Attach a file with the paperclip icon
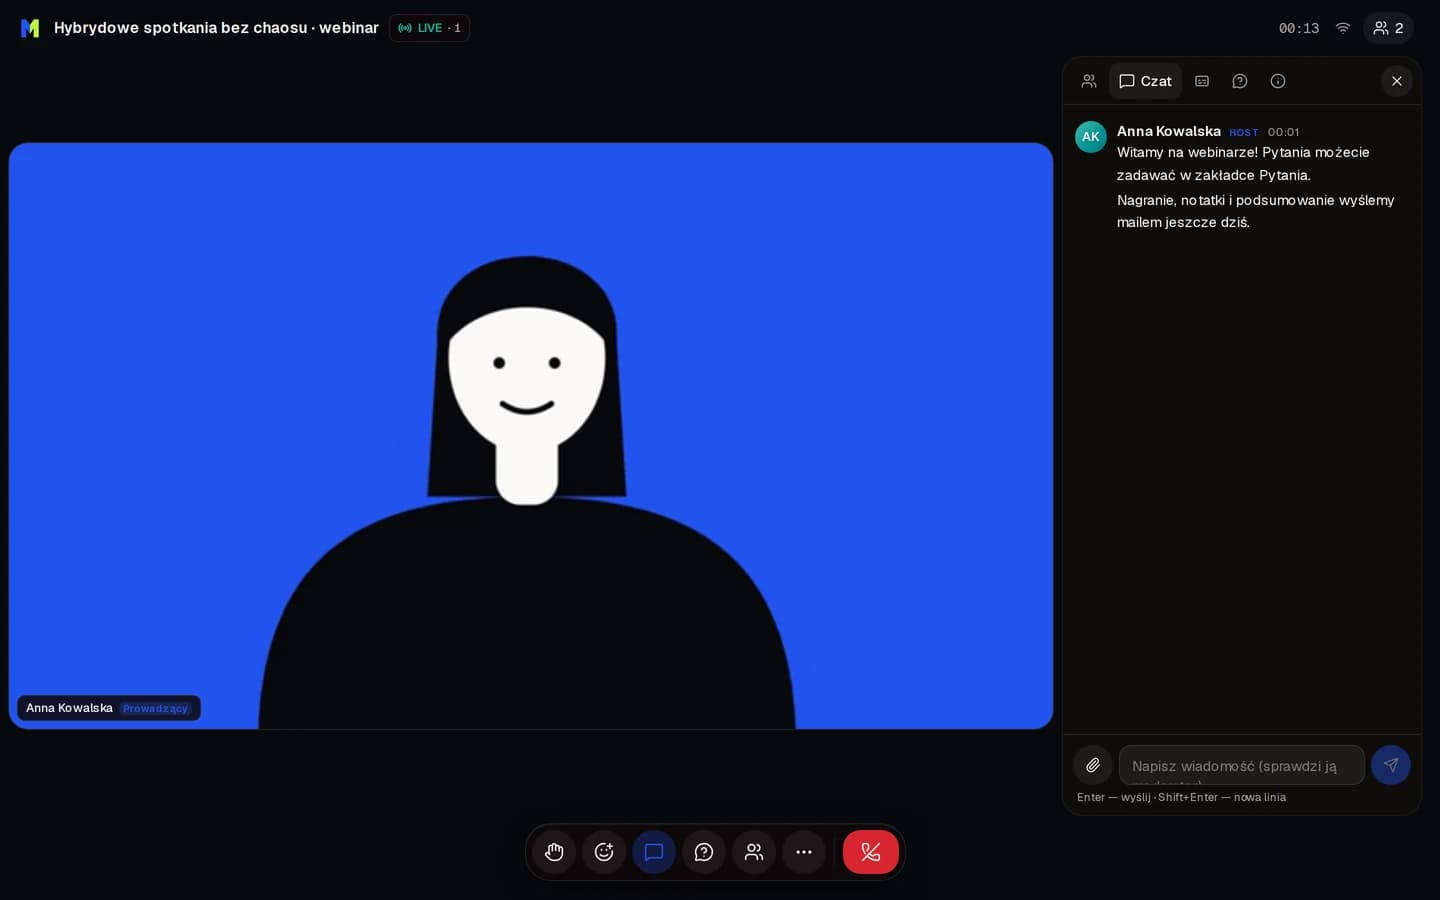Image resolution: width=1440 pixels, height=900 pixels. 1093,765
